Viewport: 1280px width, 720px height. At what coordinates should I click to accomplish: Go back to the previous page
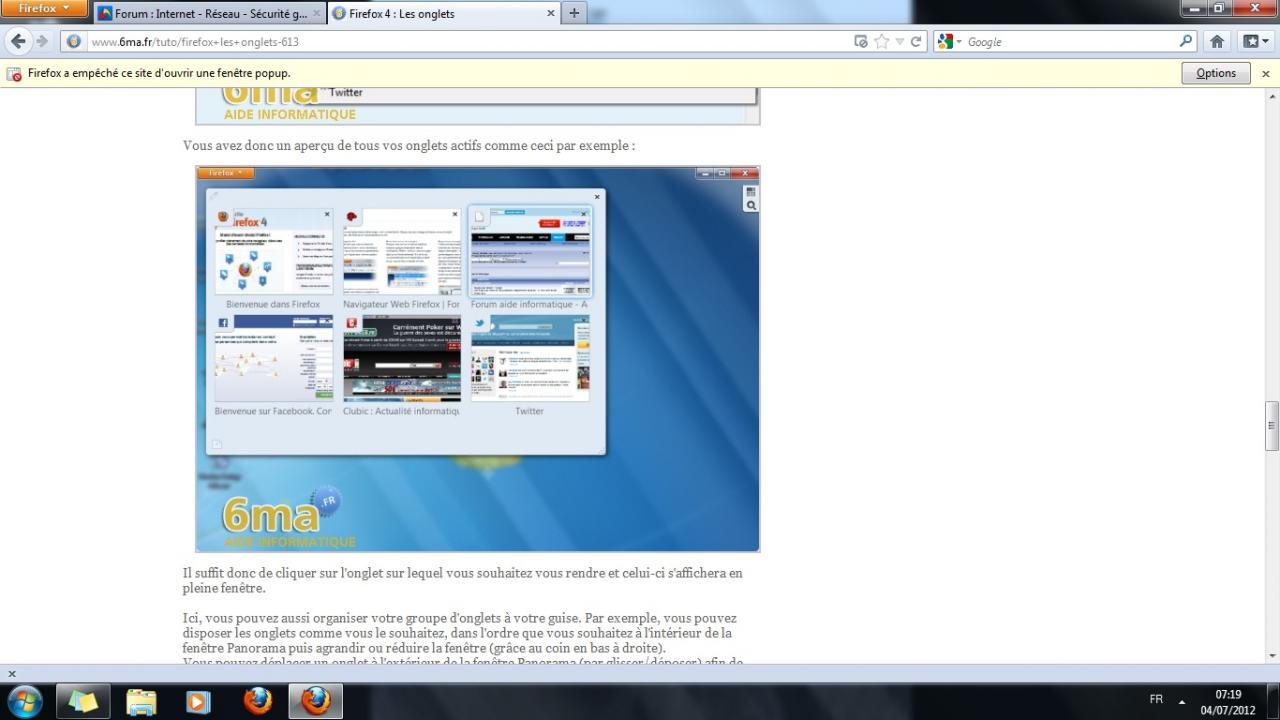coord(17,41)
